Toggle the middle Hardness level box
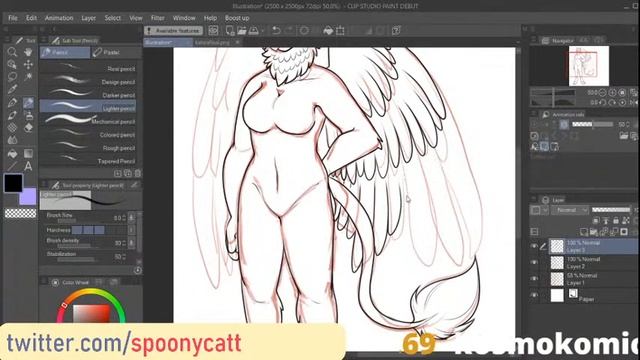Screen dimensions: 640x360 tap(88, 230)
